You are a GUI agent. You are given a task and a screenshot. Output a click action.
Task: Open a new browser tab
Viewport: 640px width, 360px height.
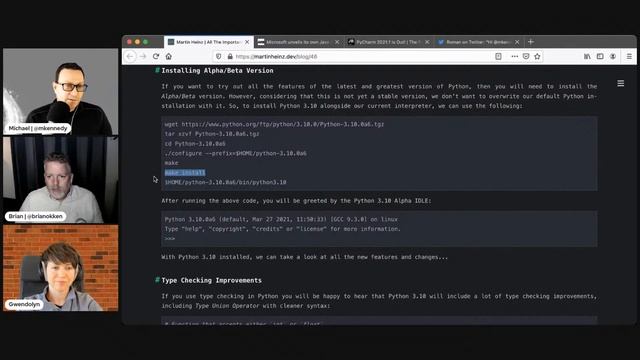tap(531, 42)
